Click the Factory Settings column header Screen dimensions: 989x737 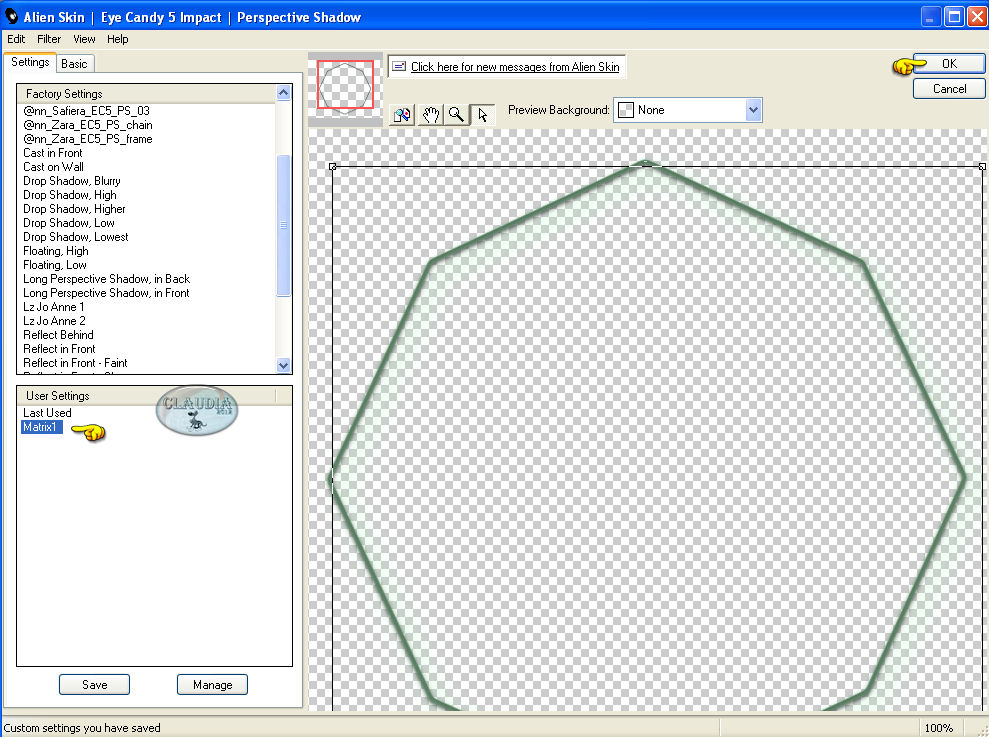click(146, 94)
